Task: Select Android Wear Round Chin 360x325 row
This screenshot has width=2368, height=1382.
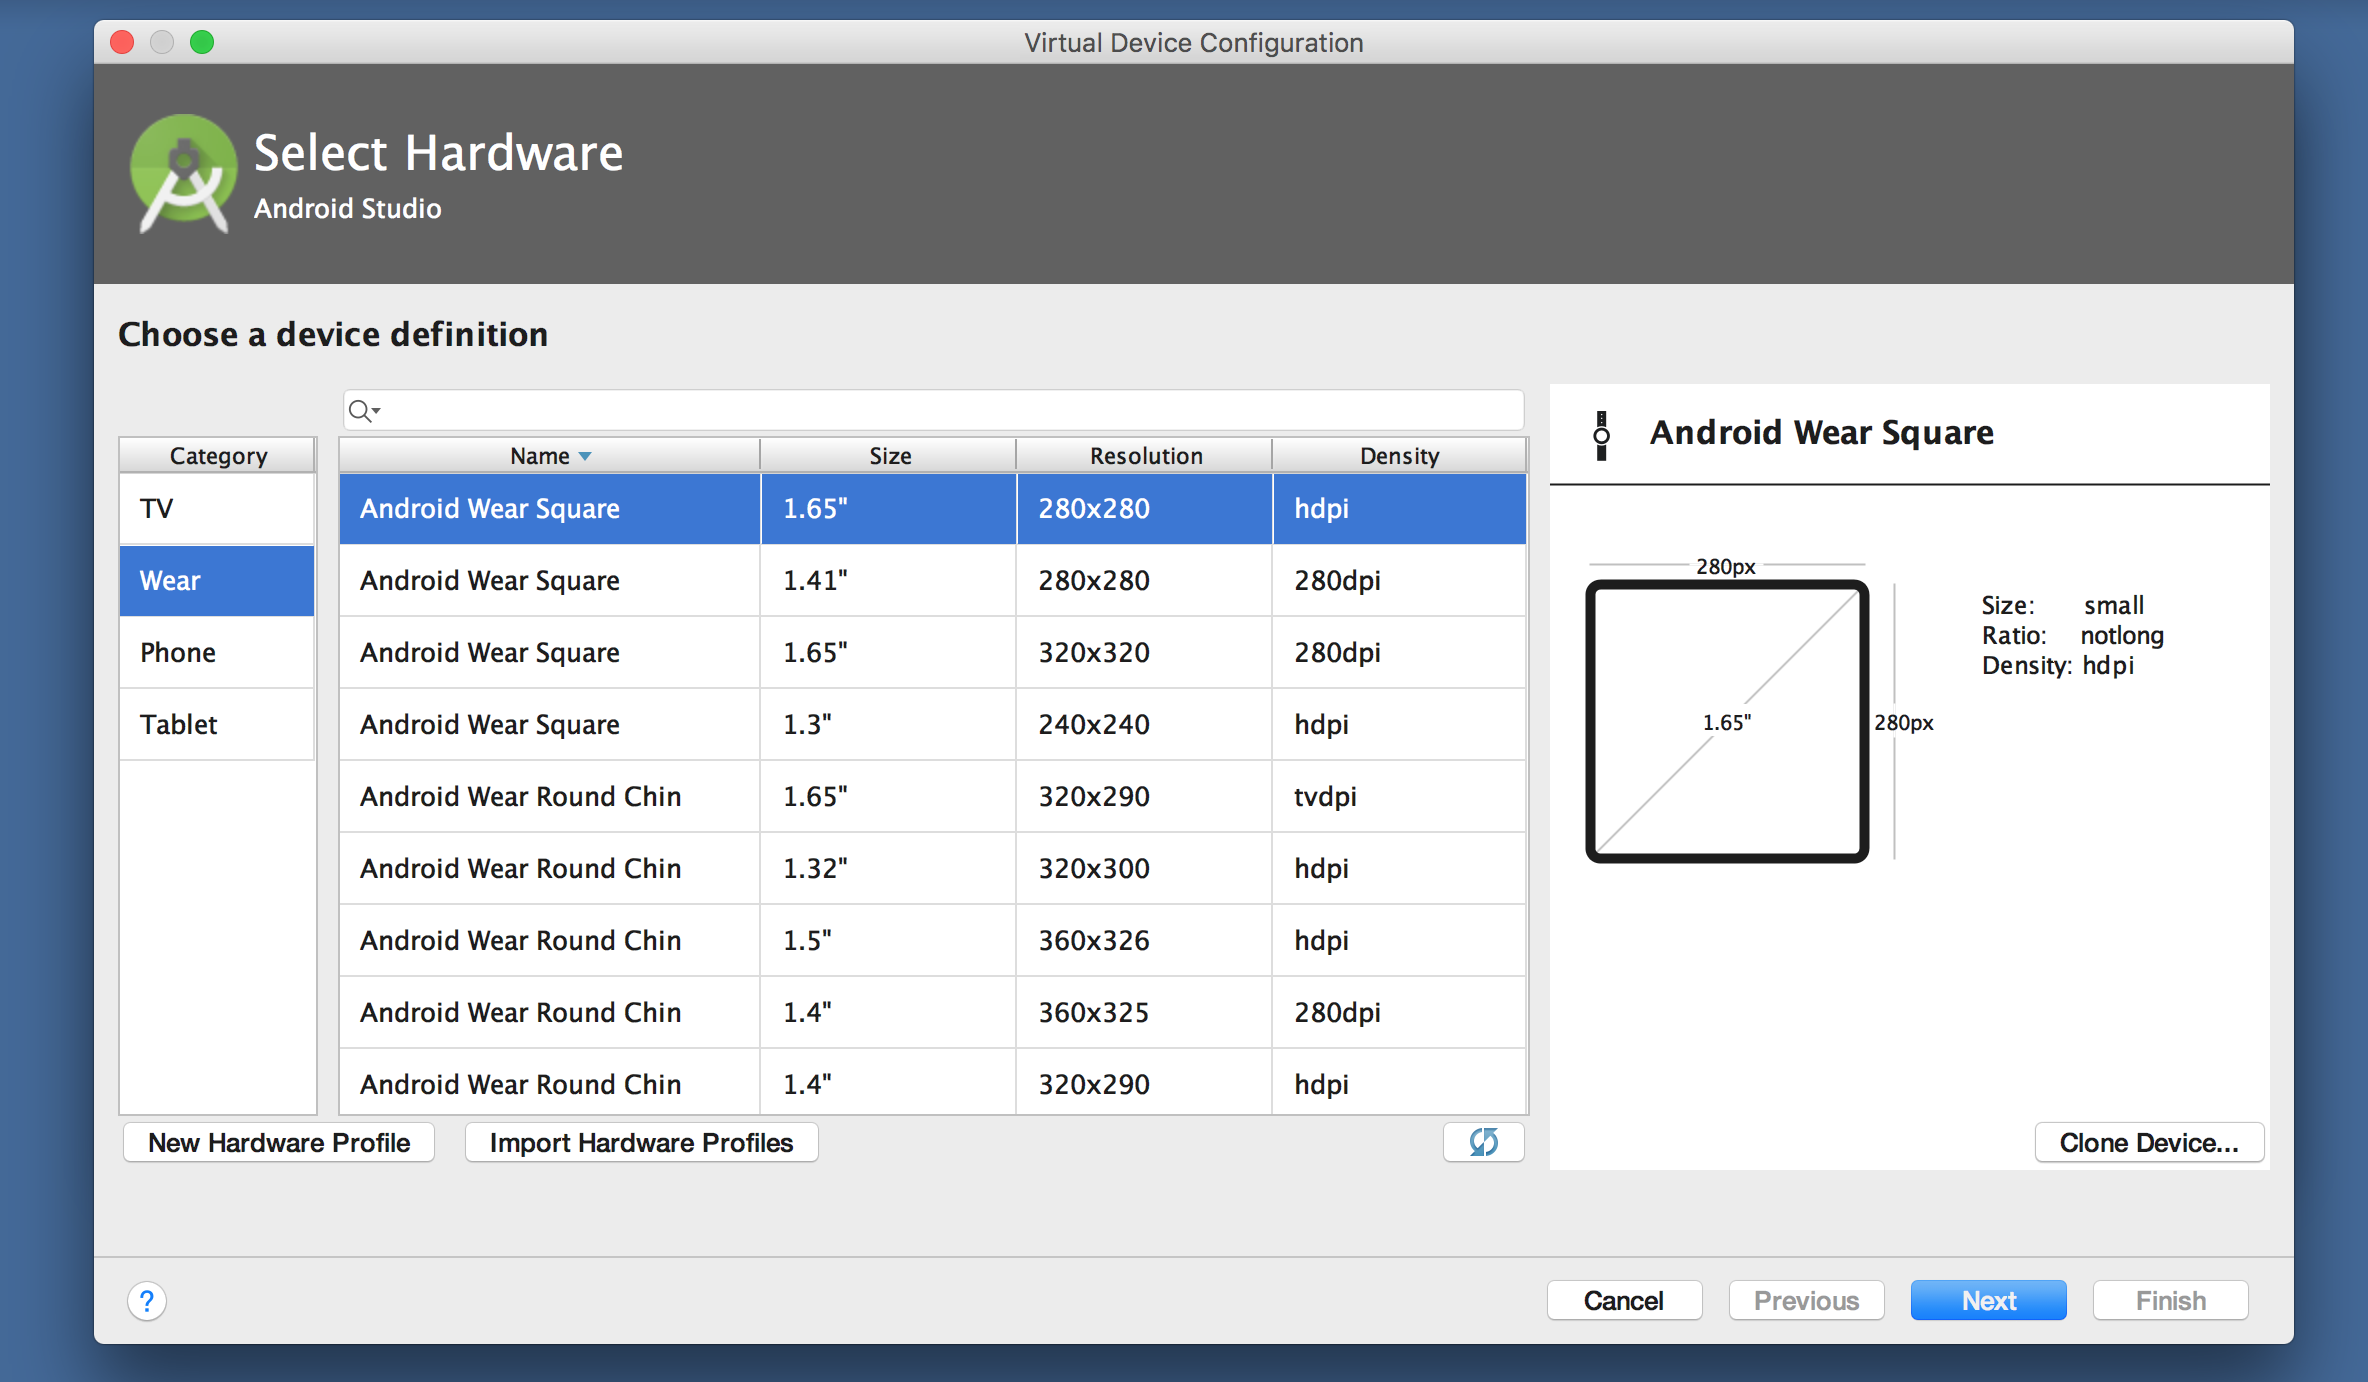Action: coord(933,1012)
